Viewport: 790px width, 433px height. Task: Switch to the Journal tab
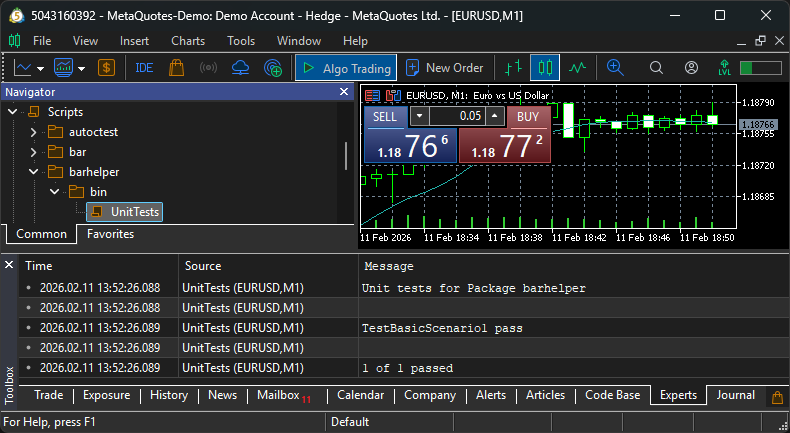735,395
